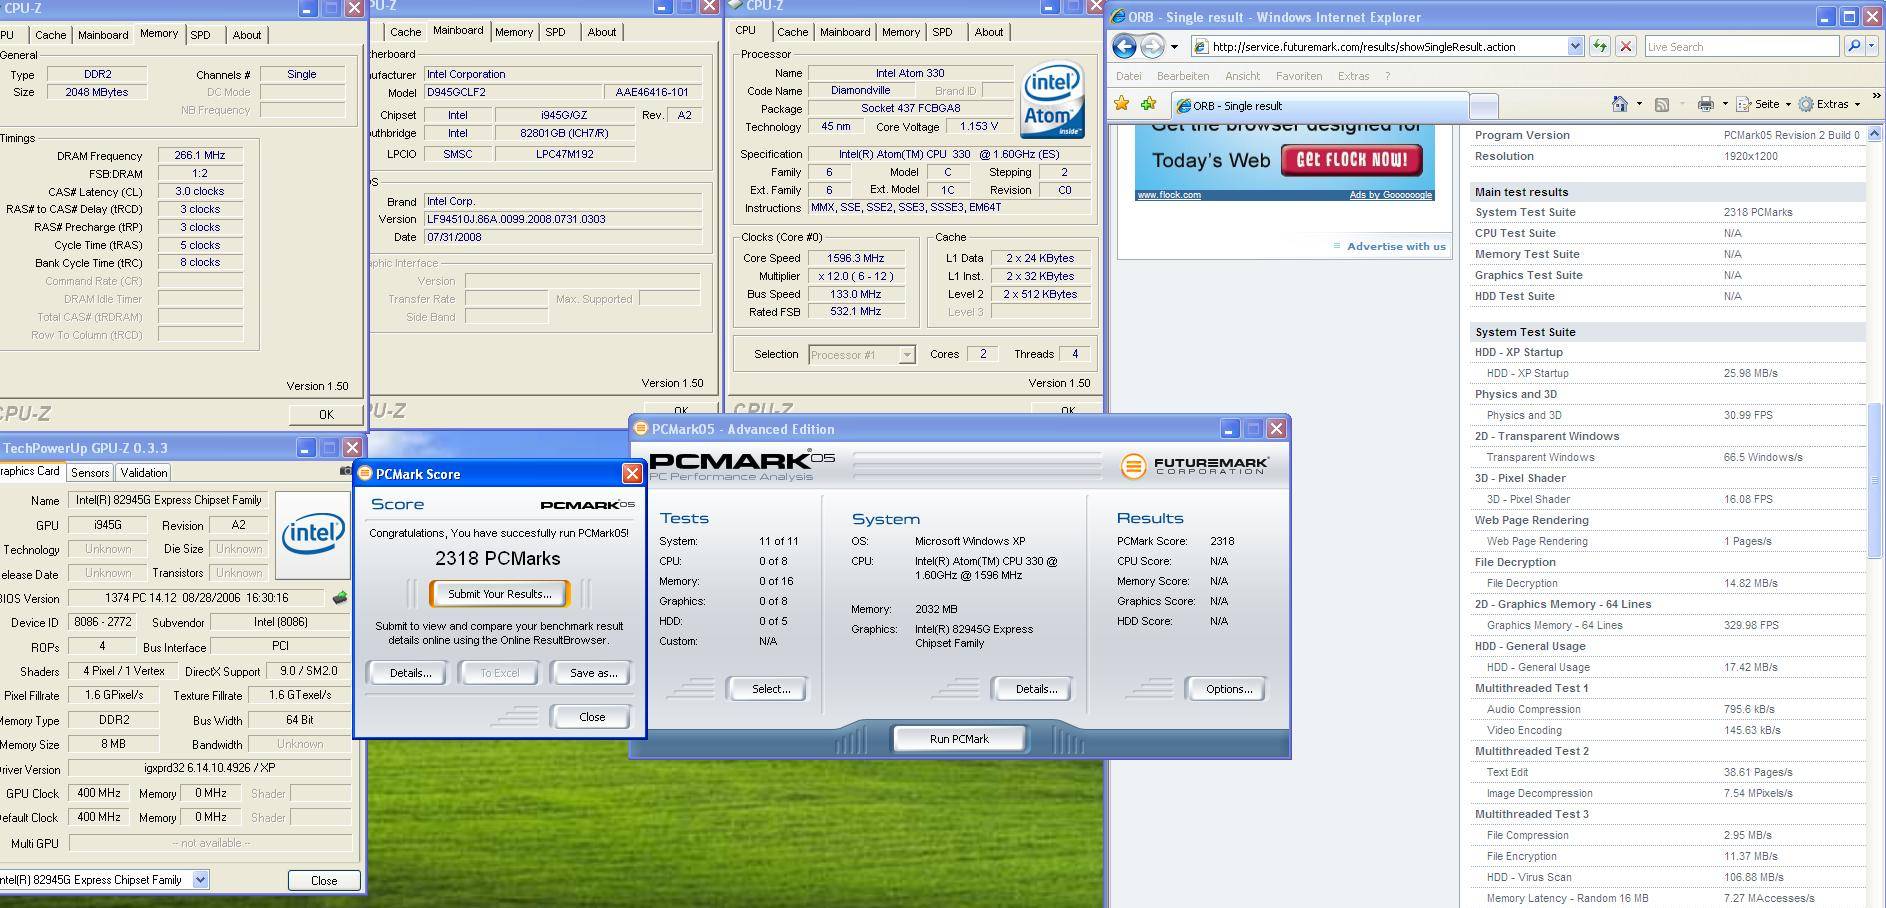Add page to favorites icon
The width and height of the screenshot is (1886, 908).
pyautogui.click(x=1148, y=104)
